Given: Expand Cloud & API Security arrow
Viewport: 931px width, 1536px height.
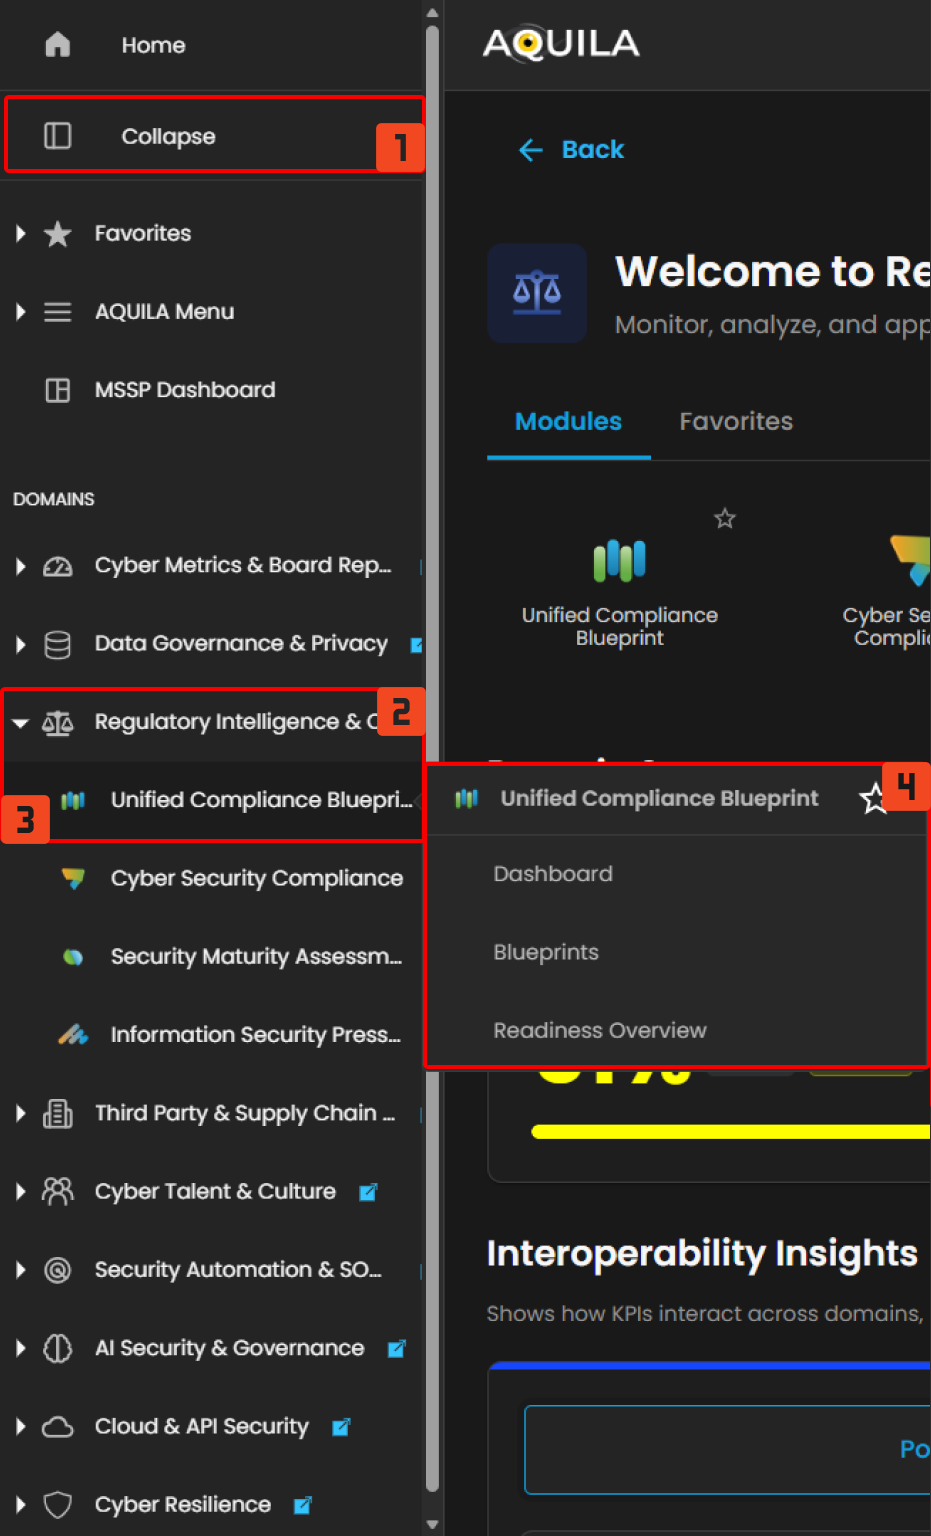Looking at the screenshot, I should pos(20,1427).
